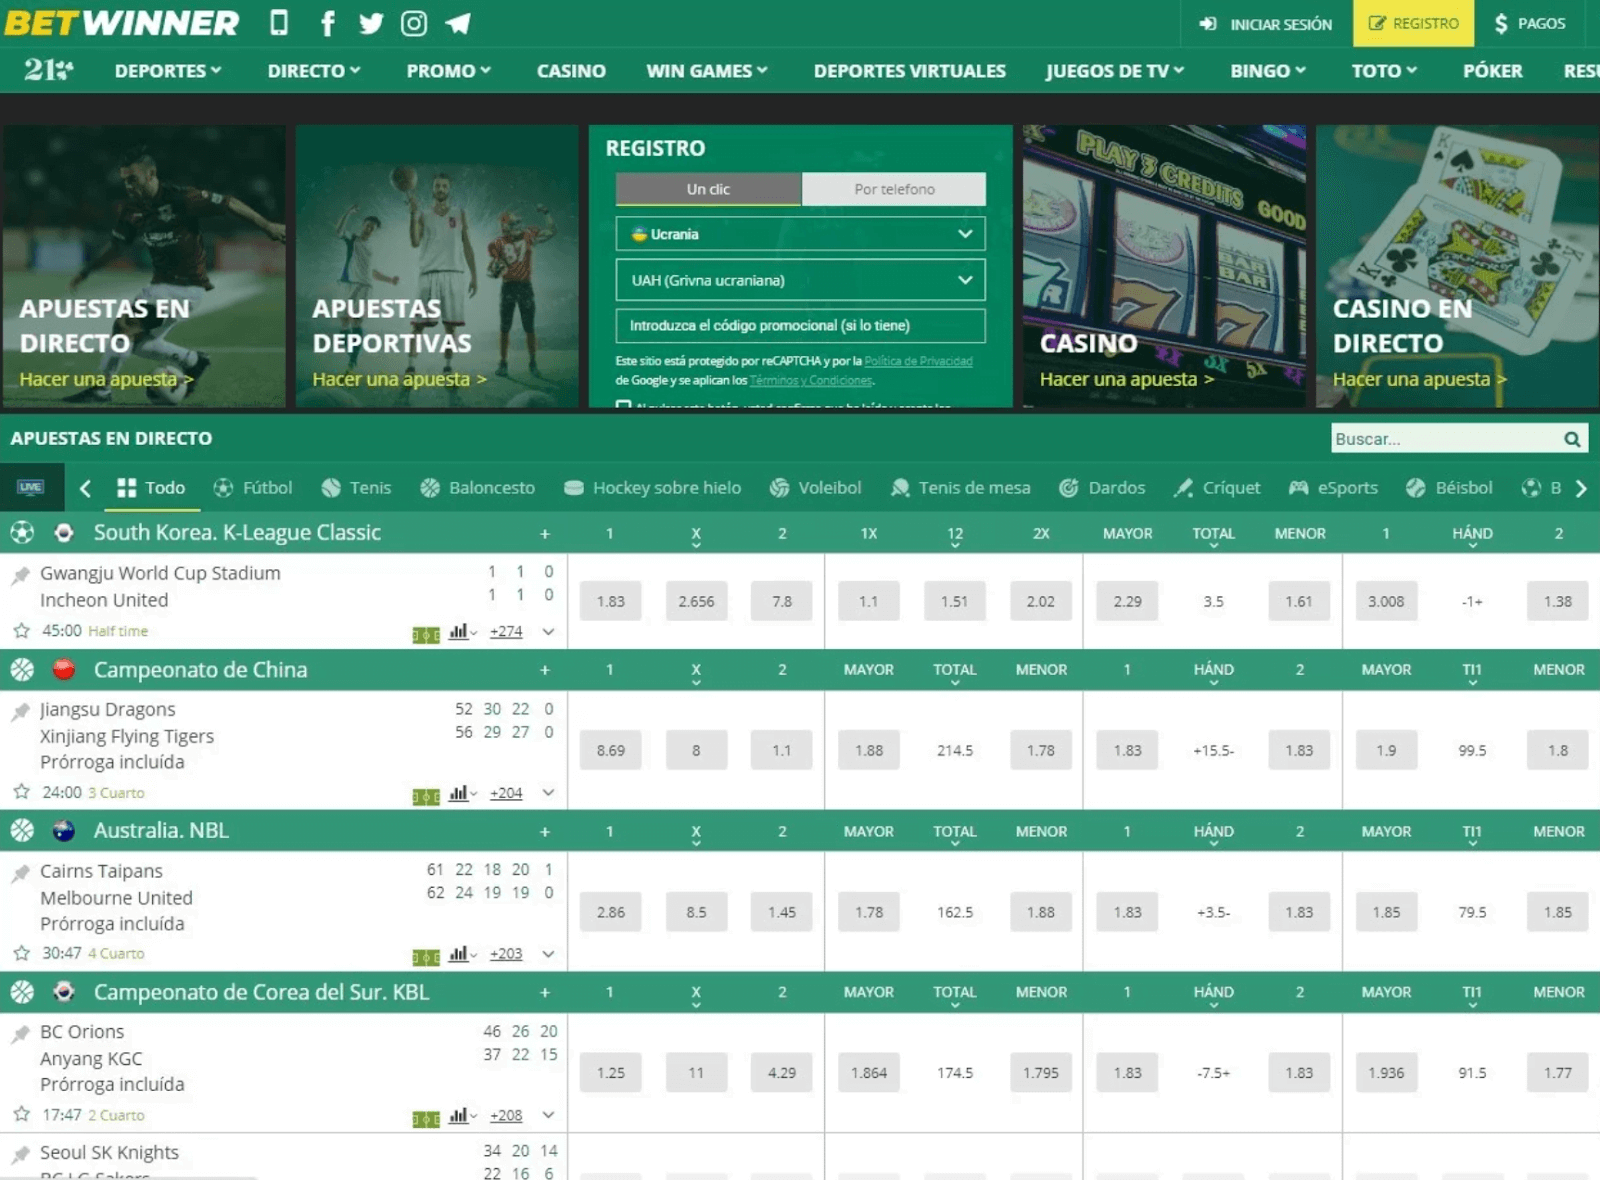Image resolution: width=1600 pixels, height=1180 pixels.
Task: Click the 21+ age badge
Action: click(48, 70)
